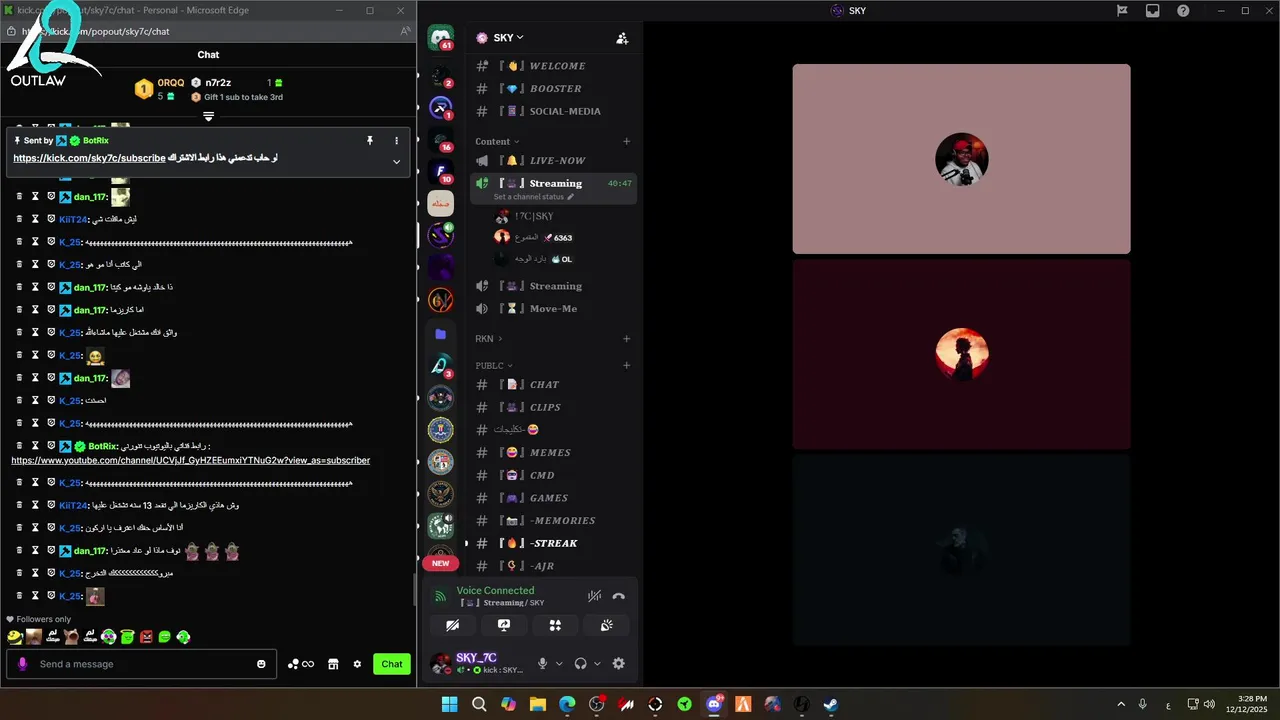Click purple microphone icon in message box
The height and width of the screenshot is (720, 1280).
pyautogui.click(x=23, y=664)
